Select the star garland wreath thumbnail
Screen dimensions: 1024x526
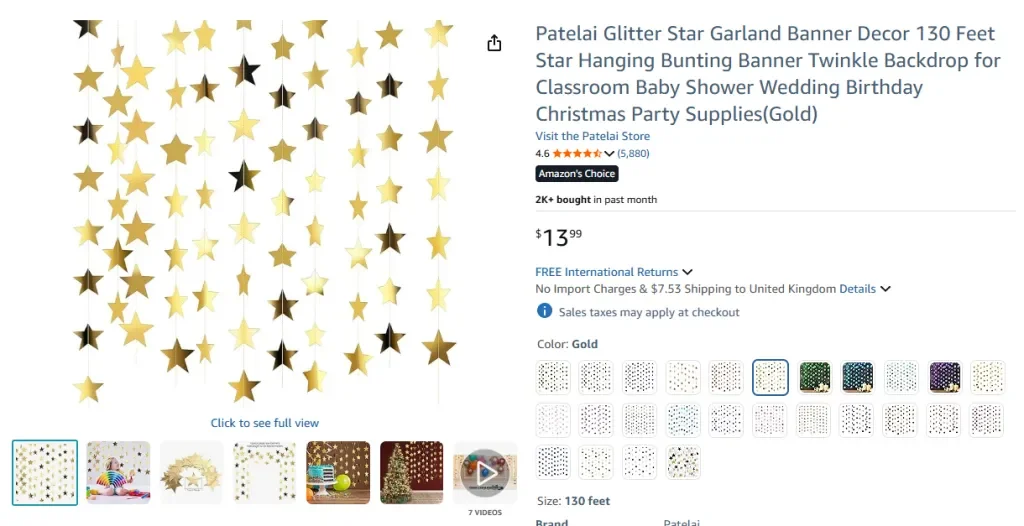click(192, 472)
